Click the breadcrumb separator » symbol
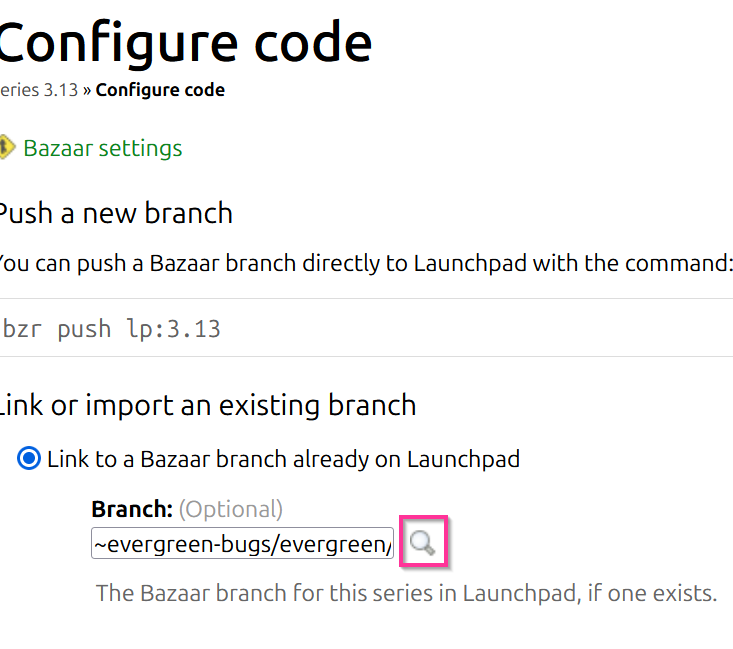 click(88, 90)
